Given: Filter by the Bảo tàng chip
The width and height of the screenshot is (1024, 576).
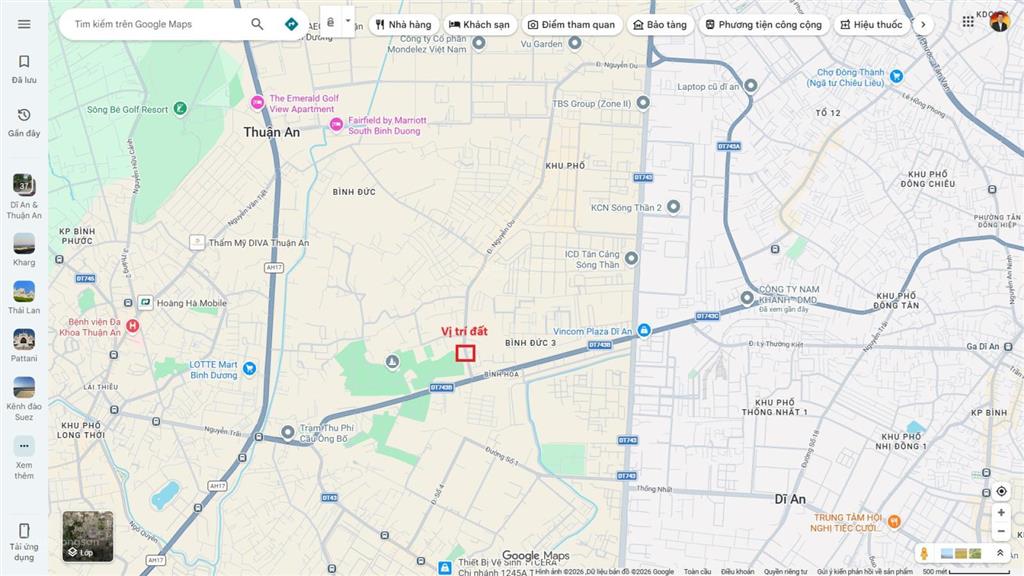Looking at the screenshot, I should pos(660,25).
